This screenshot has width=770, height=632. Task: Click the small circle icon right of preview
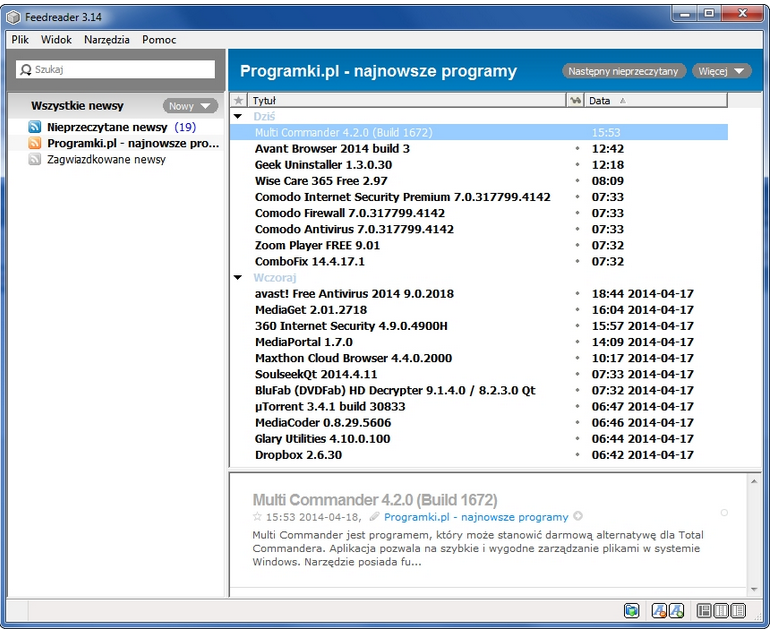coord(724,513)
